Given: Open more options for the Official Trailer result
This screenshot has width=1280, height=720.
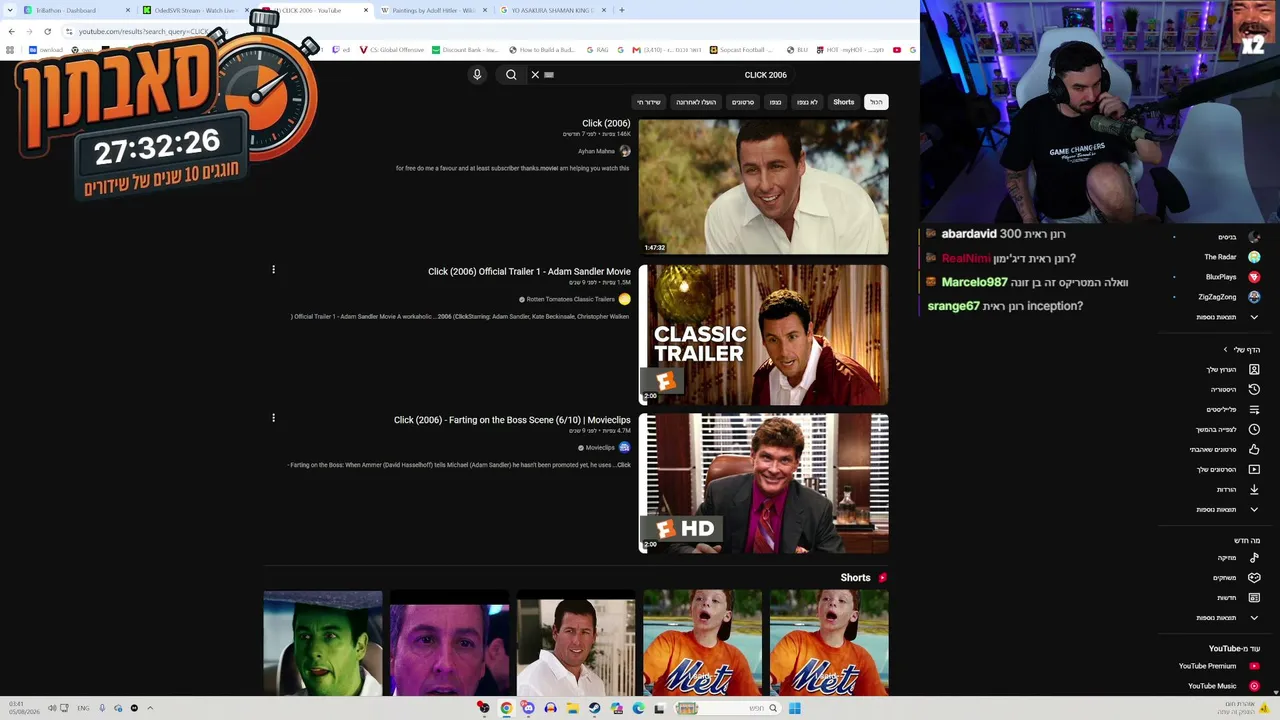Looking at the screenshot, I should pyautogui.click(x=273, y=269).
